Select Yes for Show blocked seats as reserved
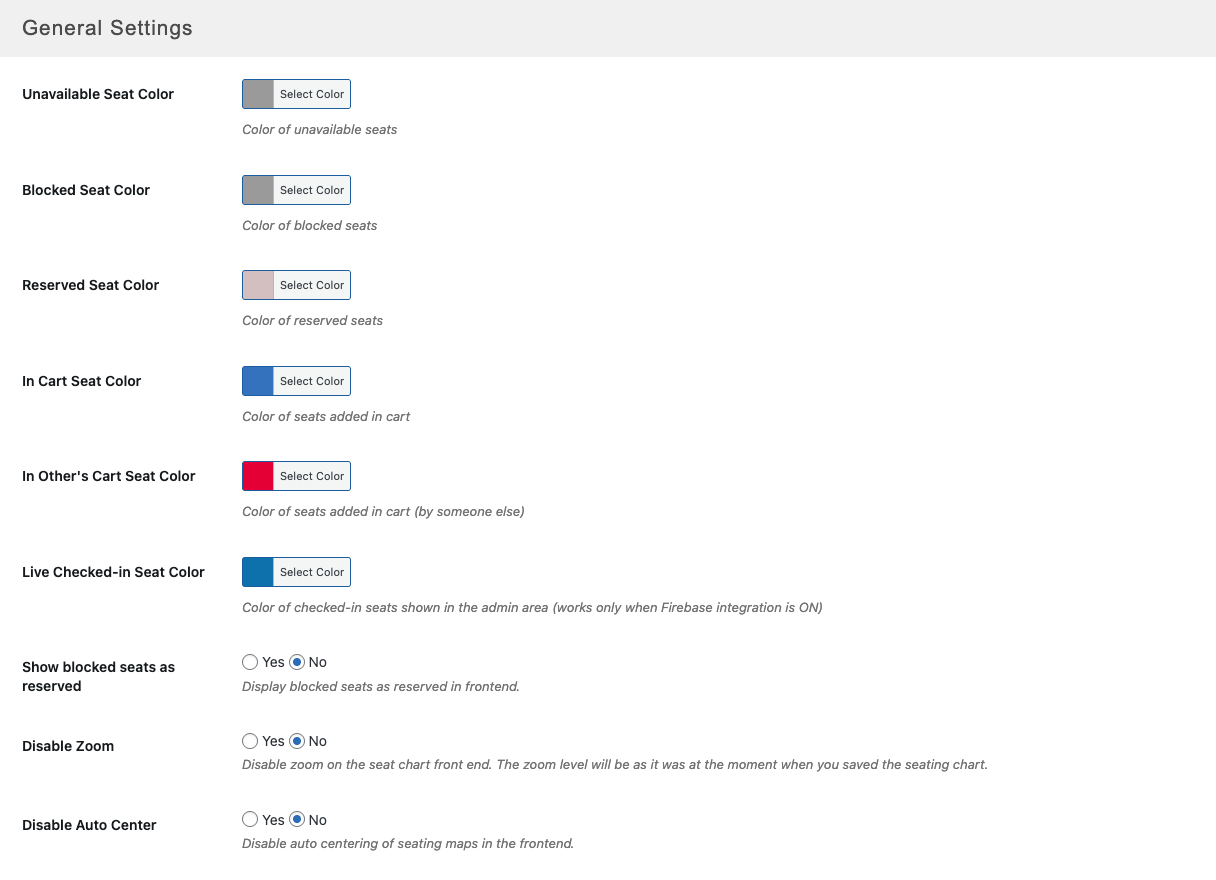 point(250,662)
